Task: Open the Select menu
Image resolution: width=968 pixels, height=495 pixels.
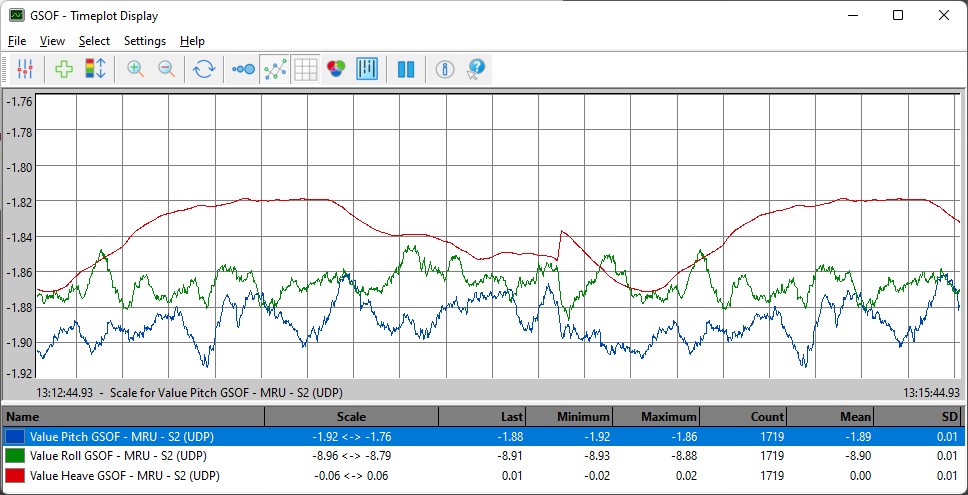Action: point(94,41)
